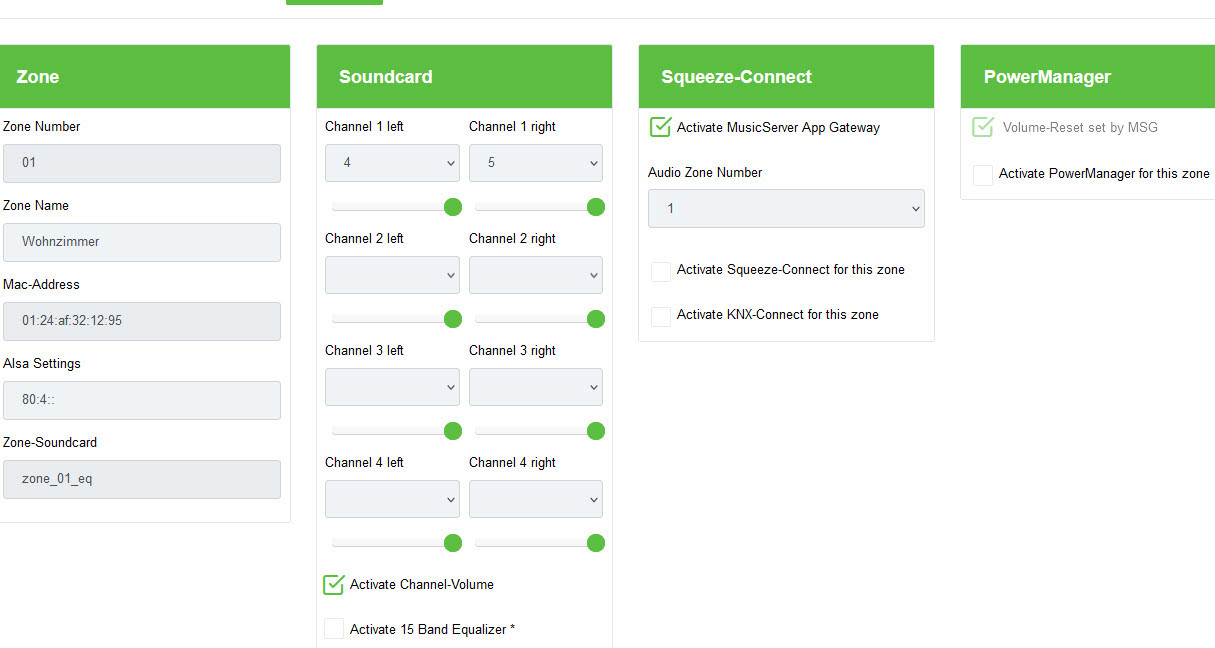This screenshot has height=648, width=1215.
Task: Toggle Activate Channel-Volume checkbox
Action: [x=334, y=585]
